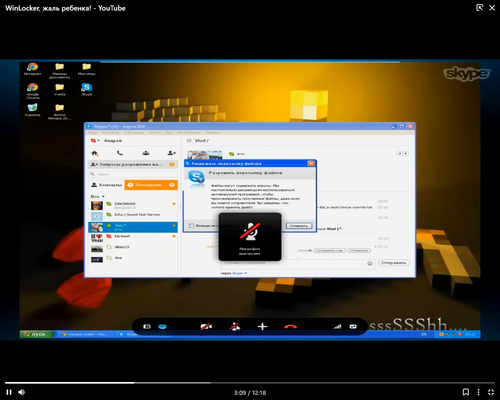Screen dimensions: 500x400
Task: Toggle microphone mute in call bar
Action: (235, 327)
